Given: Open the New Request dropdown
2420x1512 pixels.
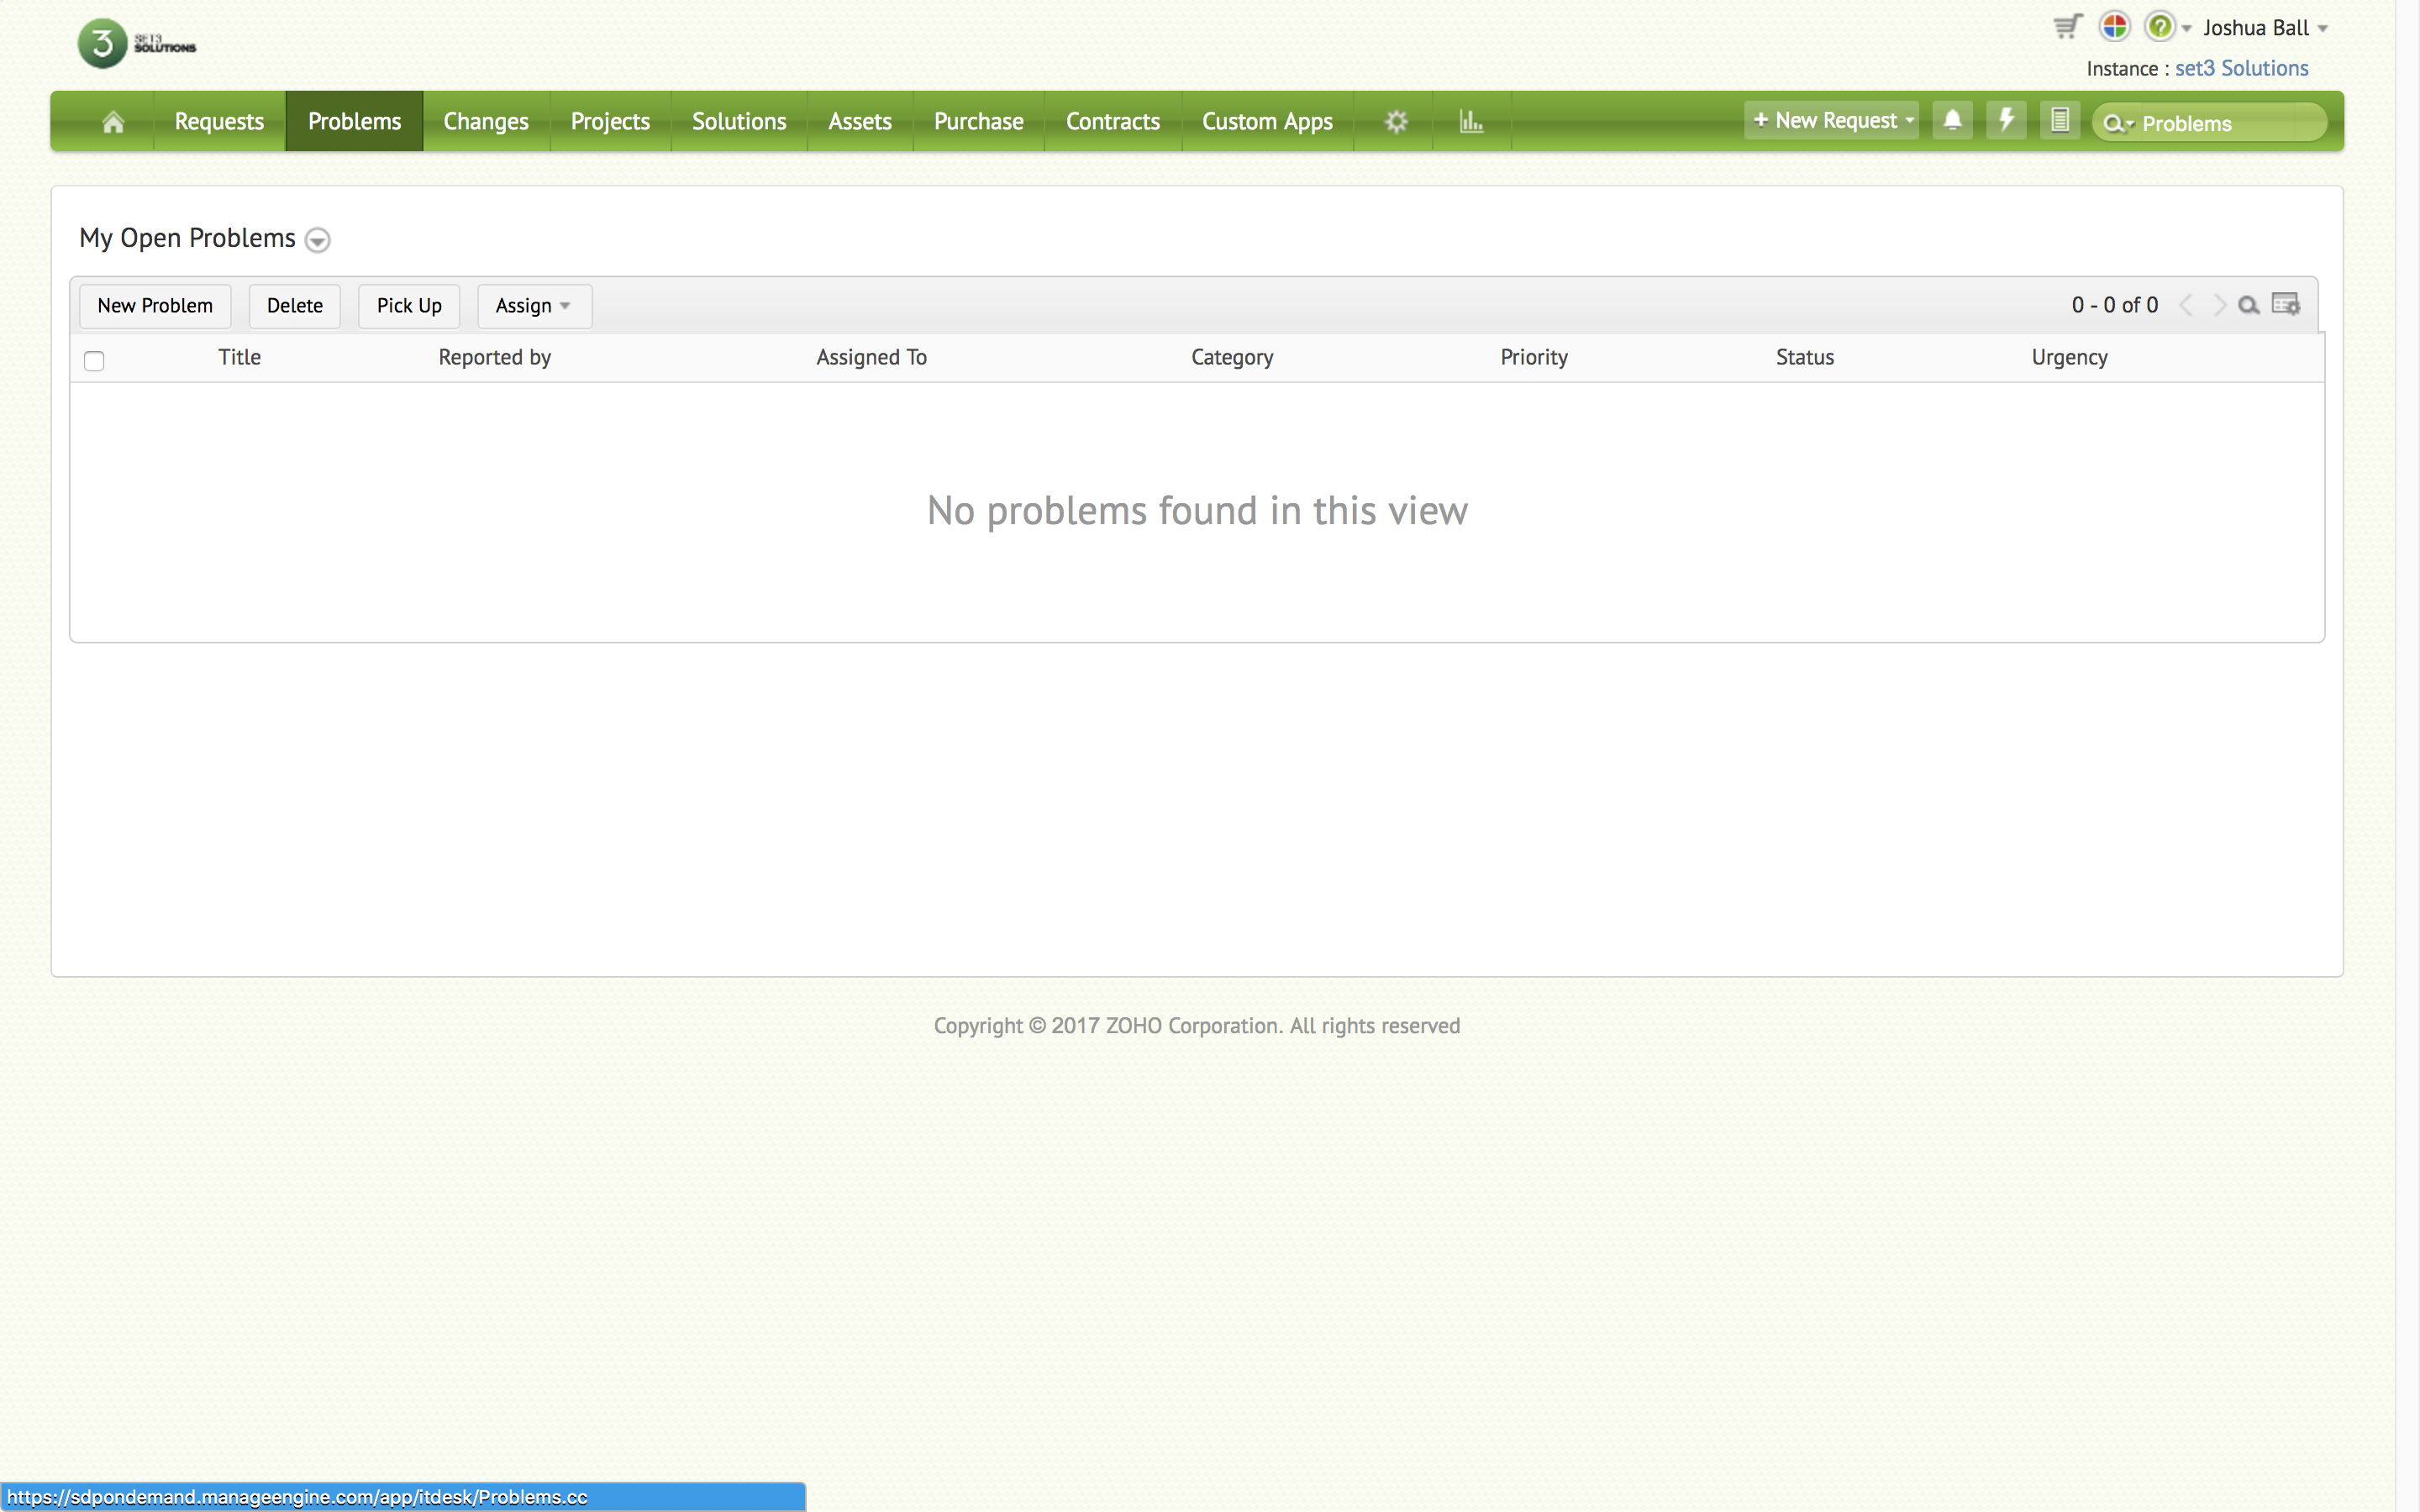Looking at the screenshot, I should pos(1832,121).
